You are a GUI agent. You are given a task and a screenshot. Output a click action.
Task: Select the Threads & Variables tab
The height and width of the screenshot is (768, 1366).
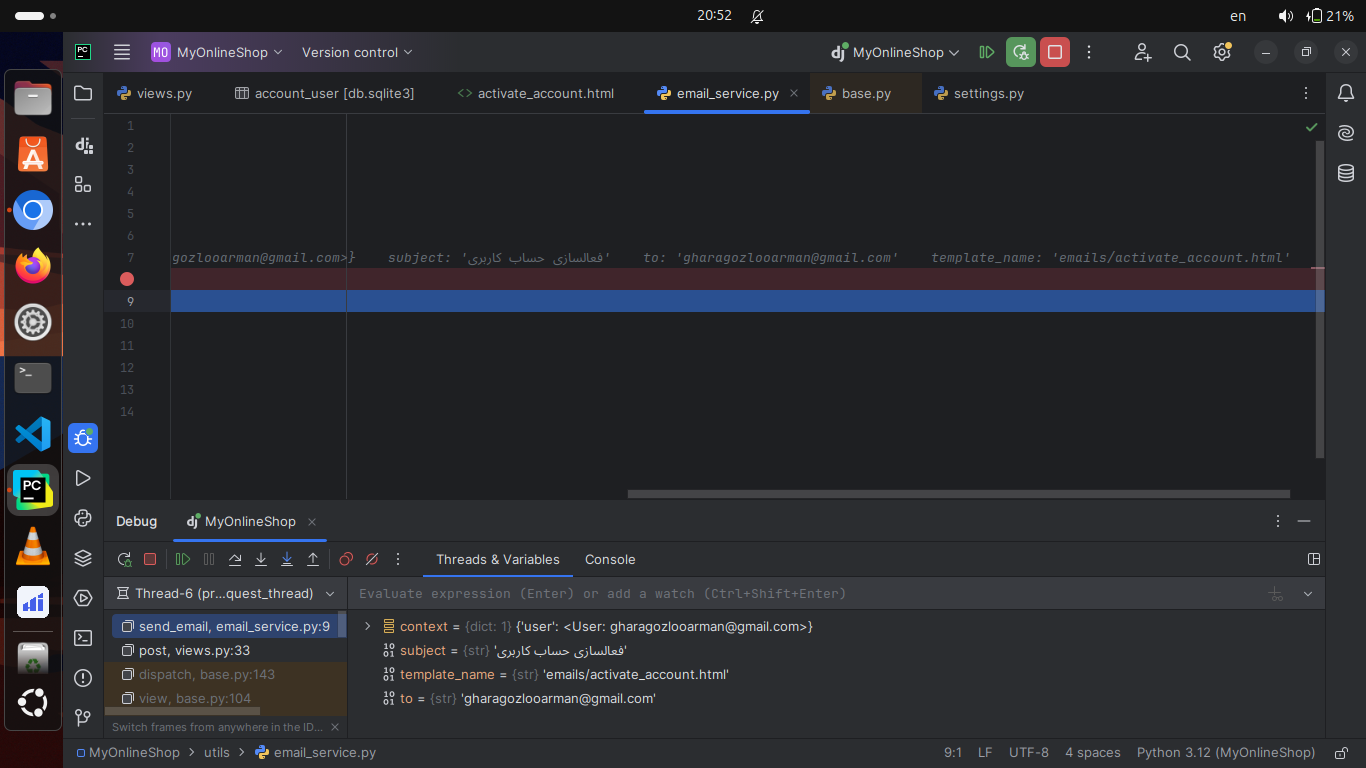click(x=498, y=559)
